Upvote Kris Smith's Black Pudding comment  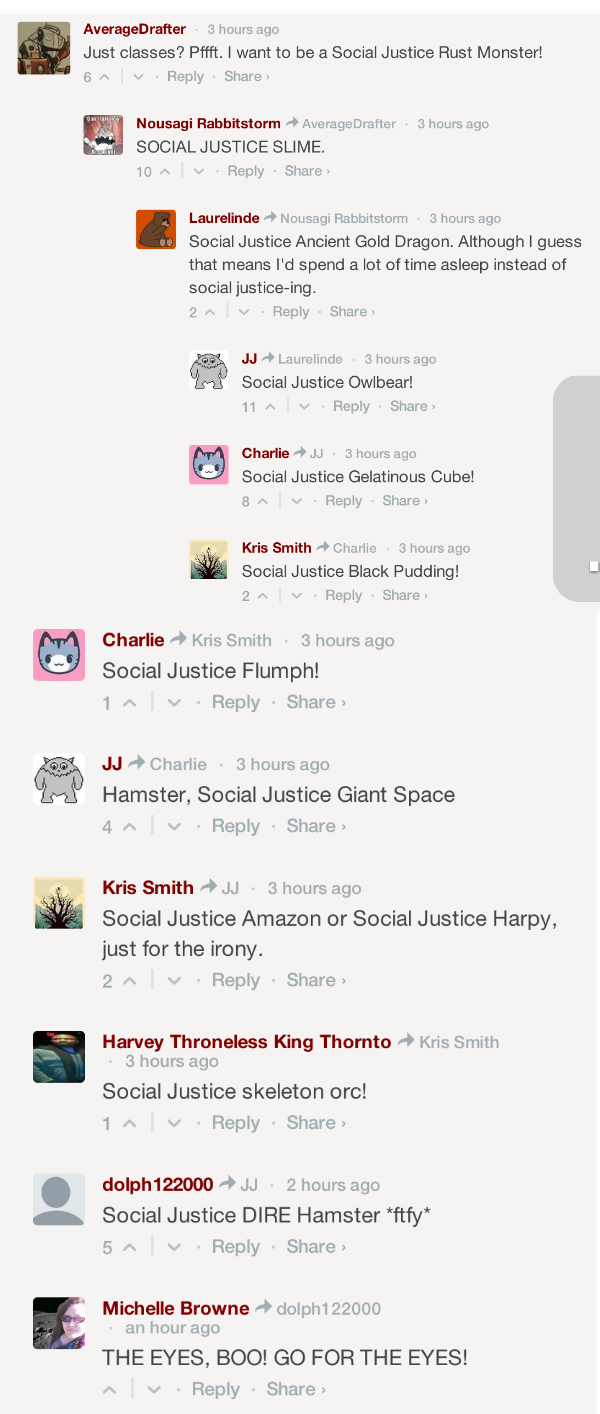(x=262, y=596)
